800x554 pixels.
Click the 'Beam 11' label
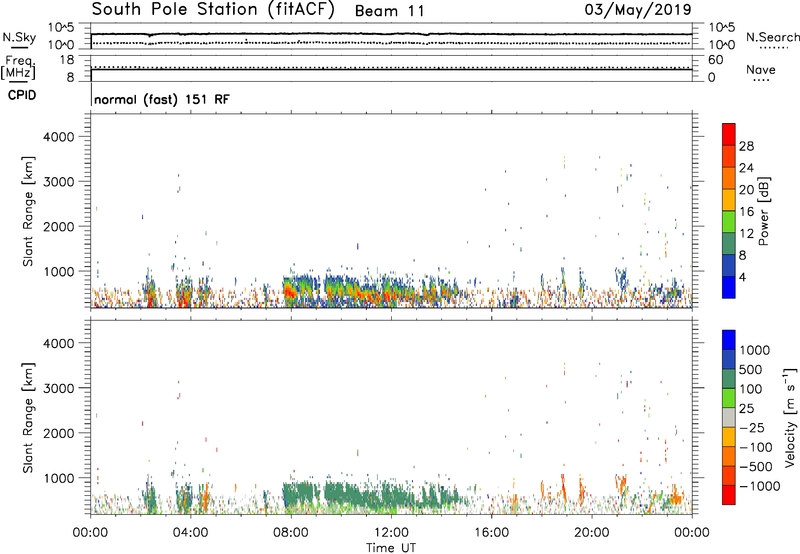[389, 11]
